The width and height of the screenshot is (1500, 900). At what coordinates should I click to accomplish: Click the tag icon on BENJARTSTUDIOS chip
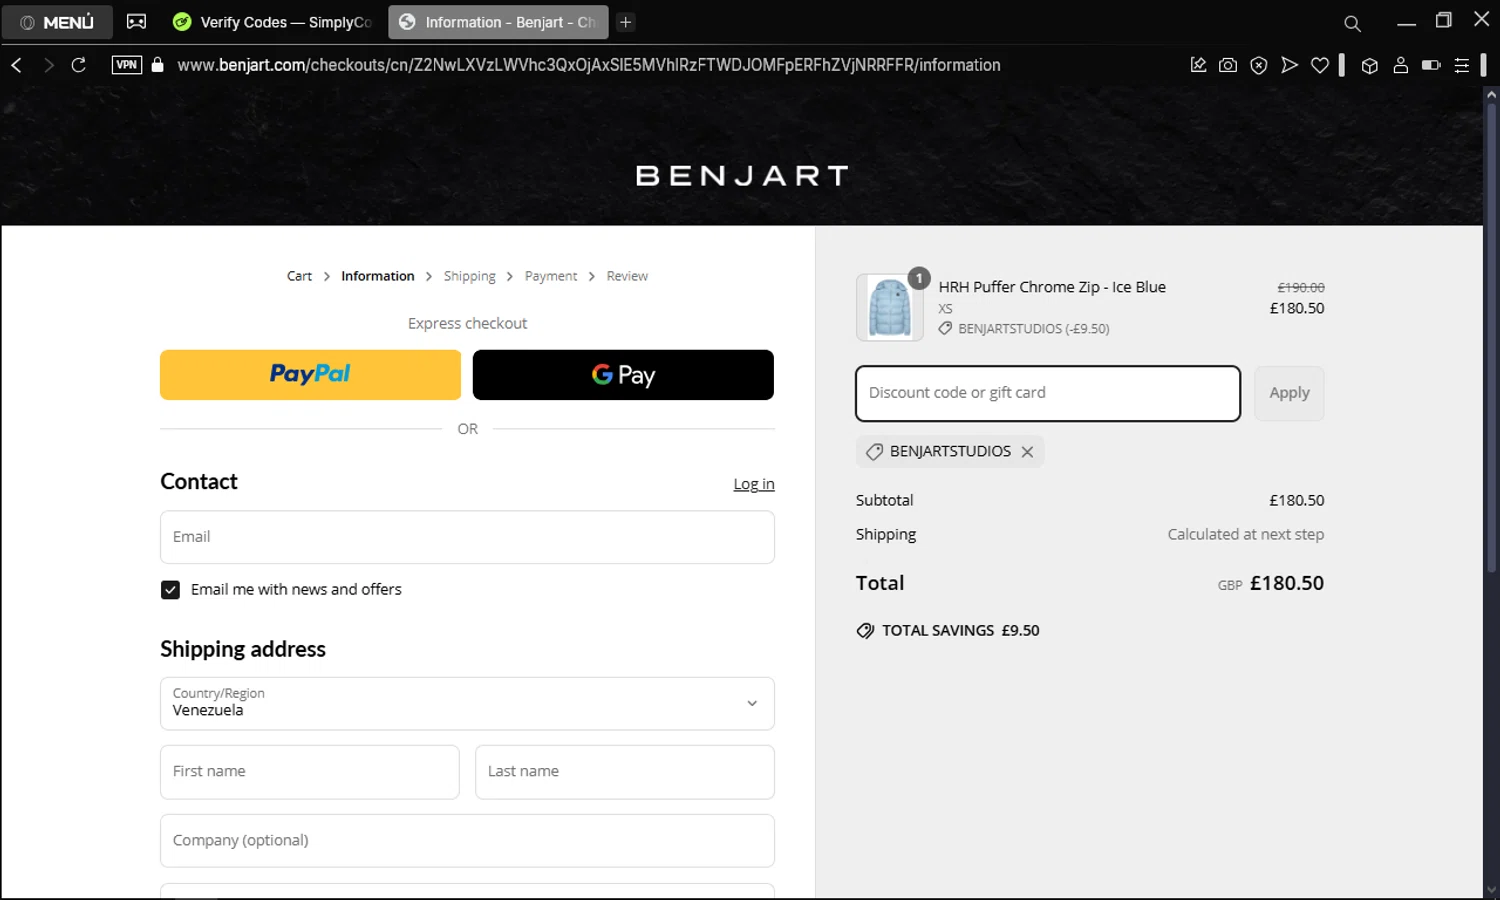(x=874, y=452)
